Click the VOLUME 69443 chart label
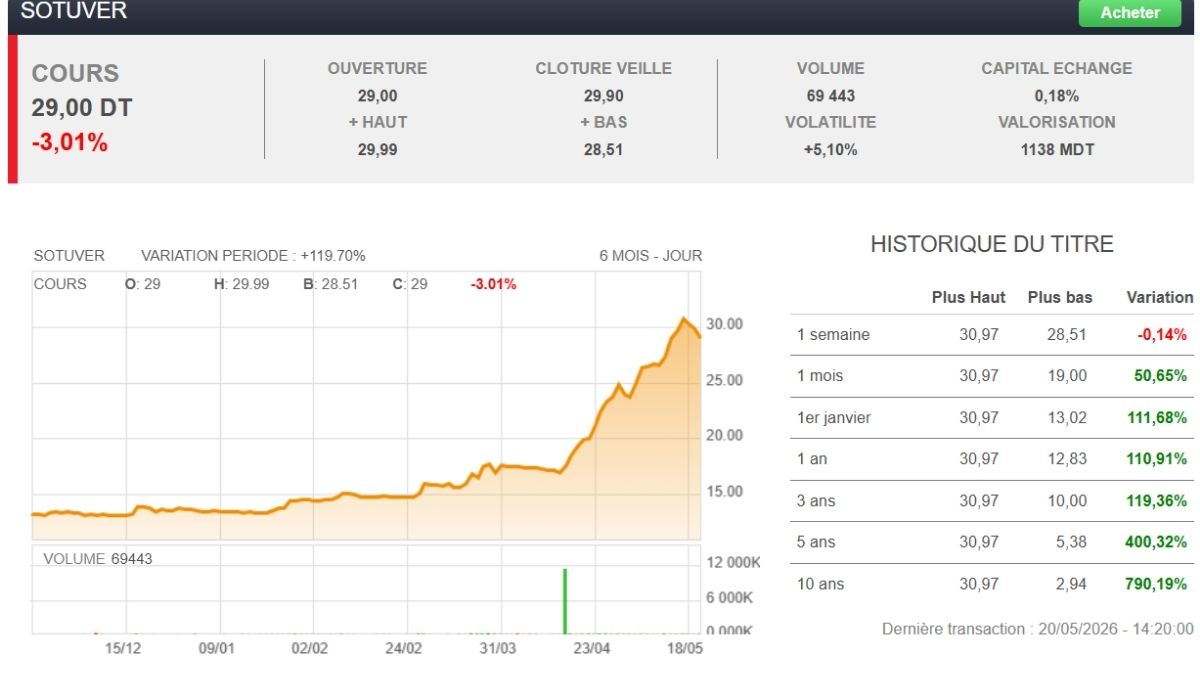The height and width of the screenshot is (675, 1200). pyautogui.click(x=98, y=559)
